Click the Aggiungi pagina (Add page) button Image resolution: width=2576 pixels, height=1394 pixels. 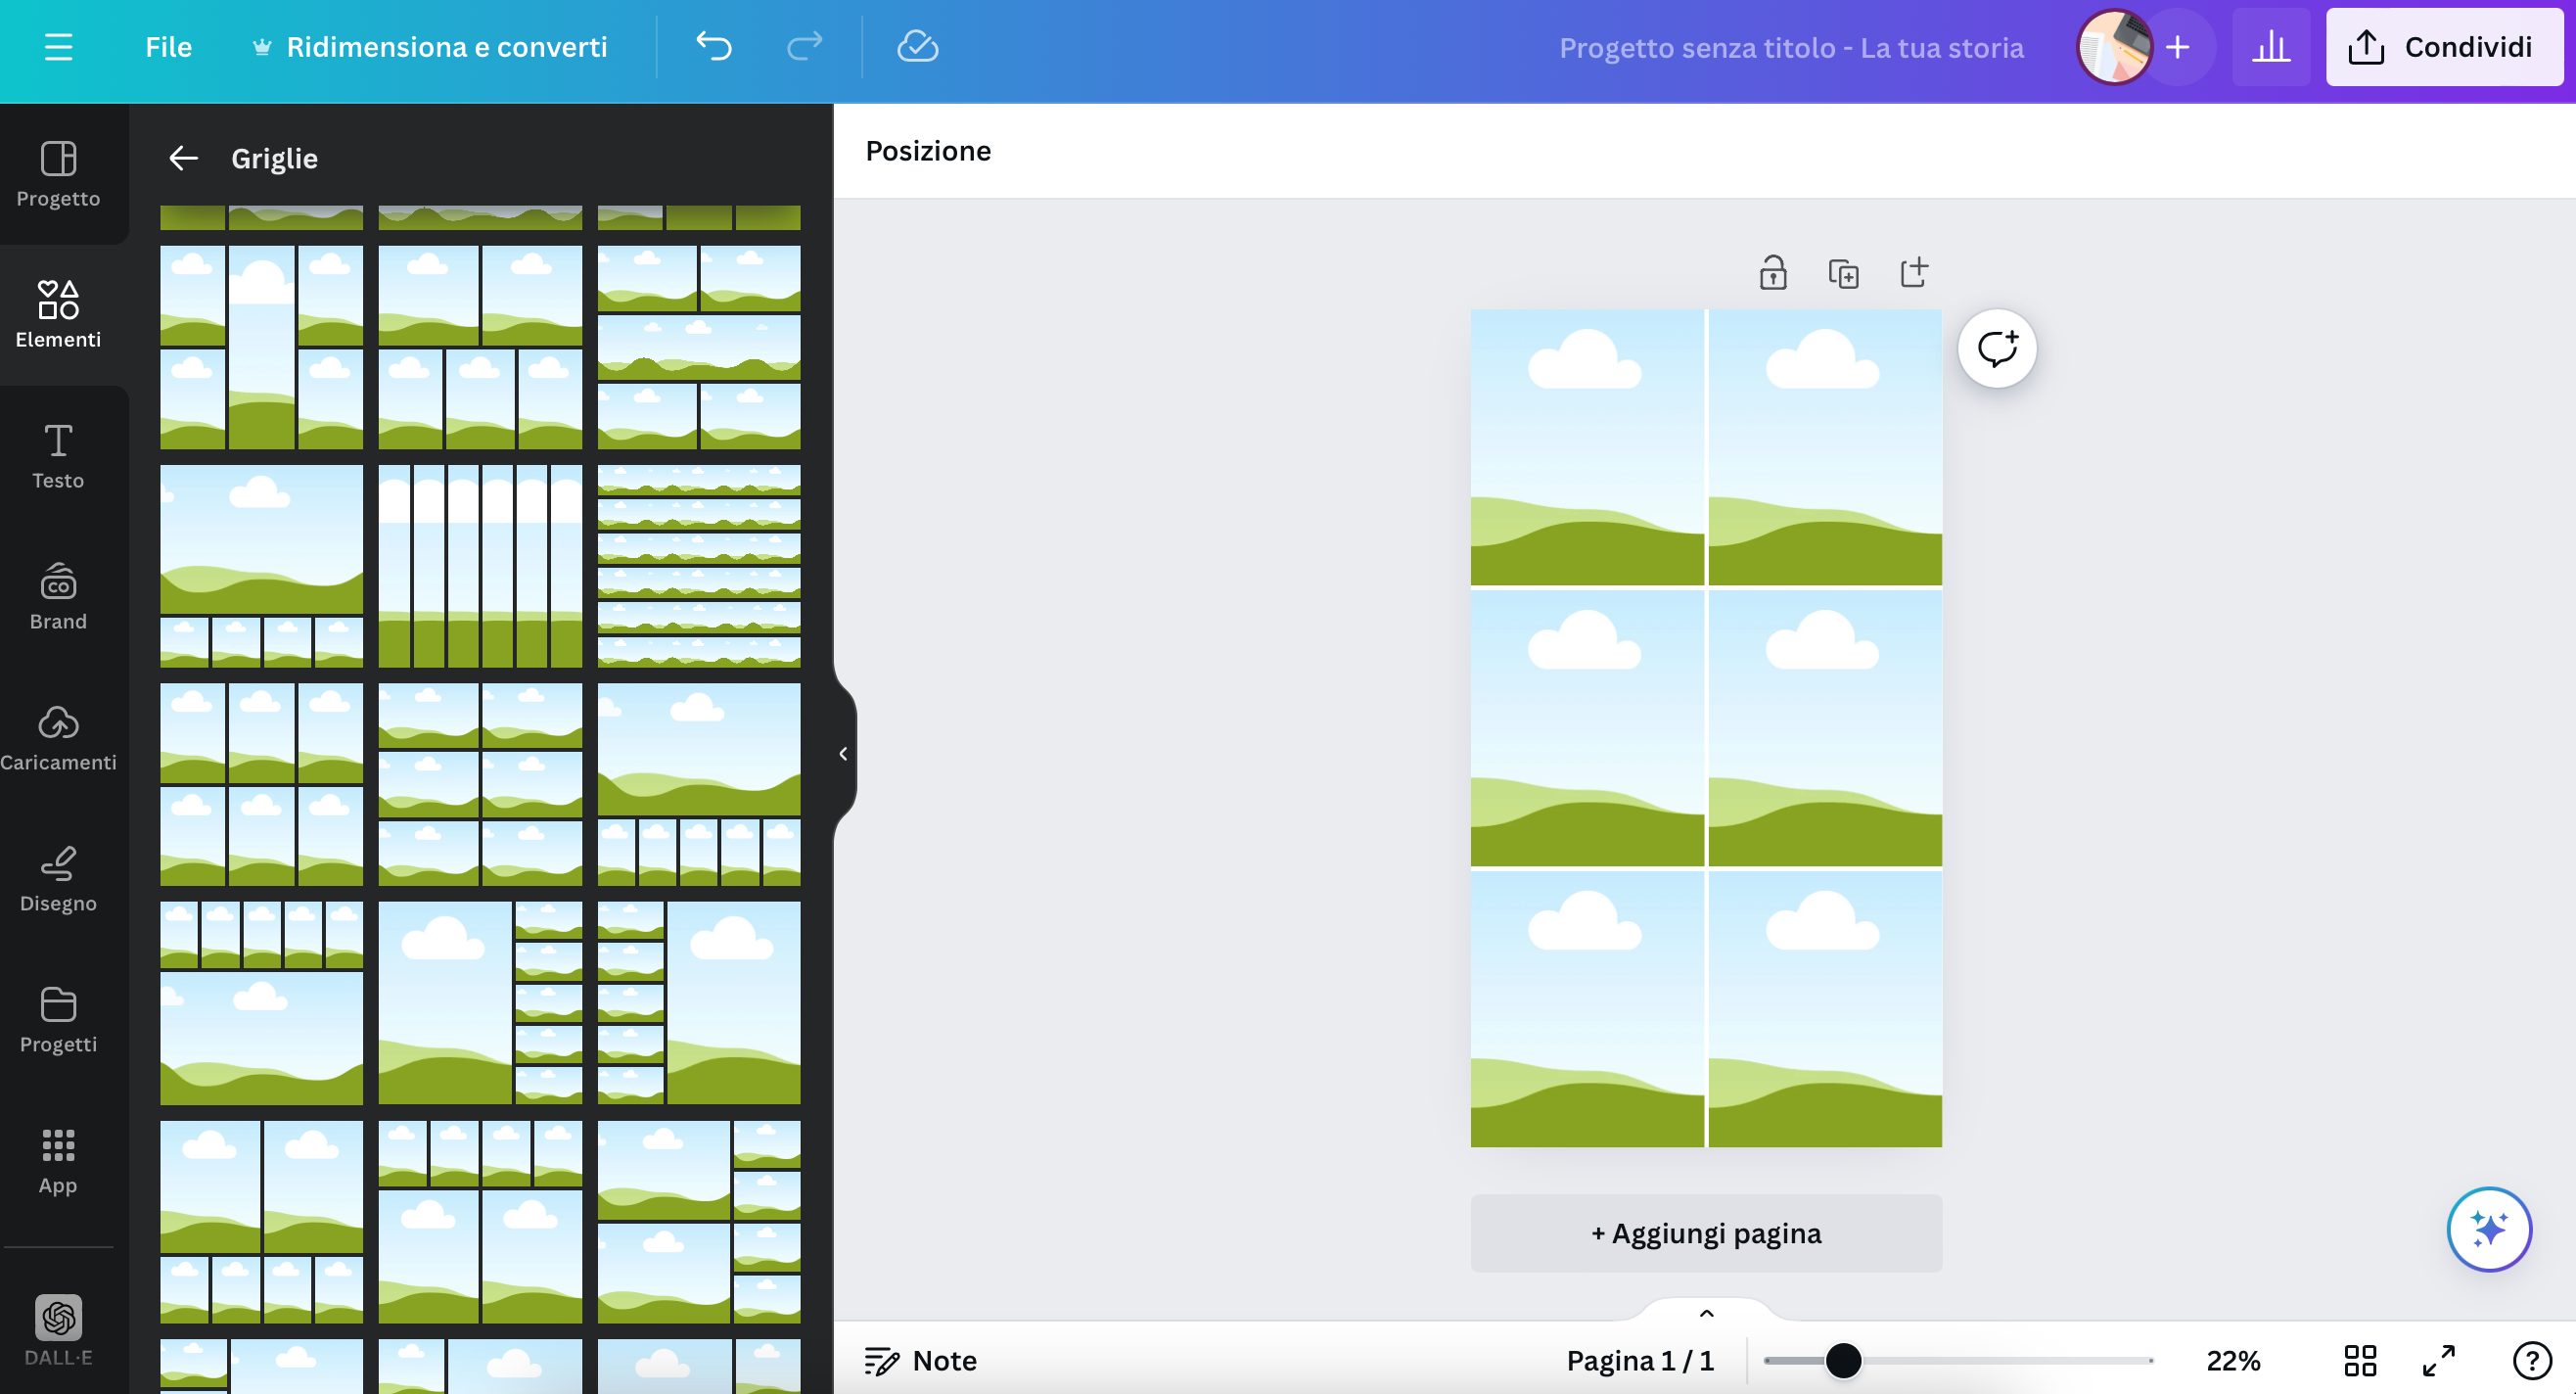[x=1706, y=1232]
